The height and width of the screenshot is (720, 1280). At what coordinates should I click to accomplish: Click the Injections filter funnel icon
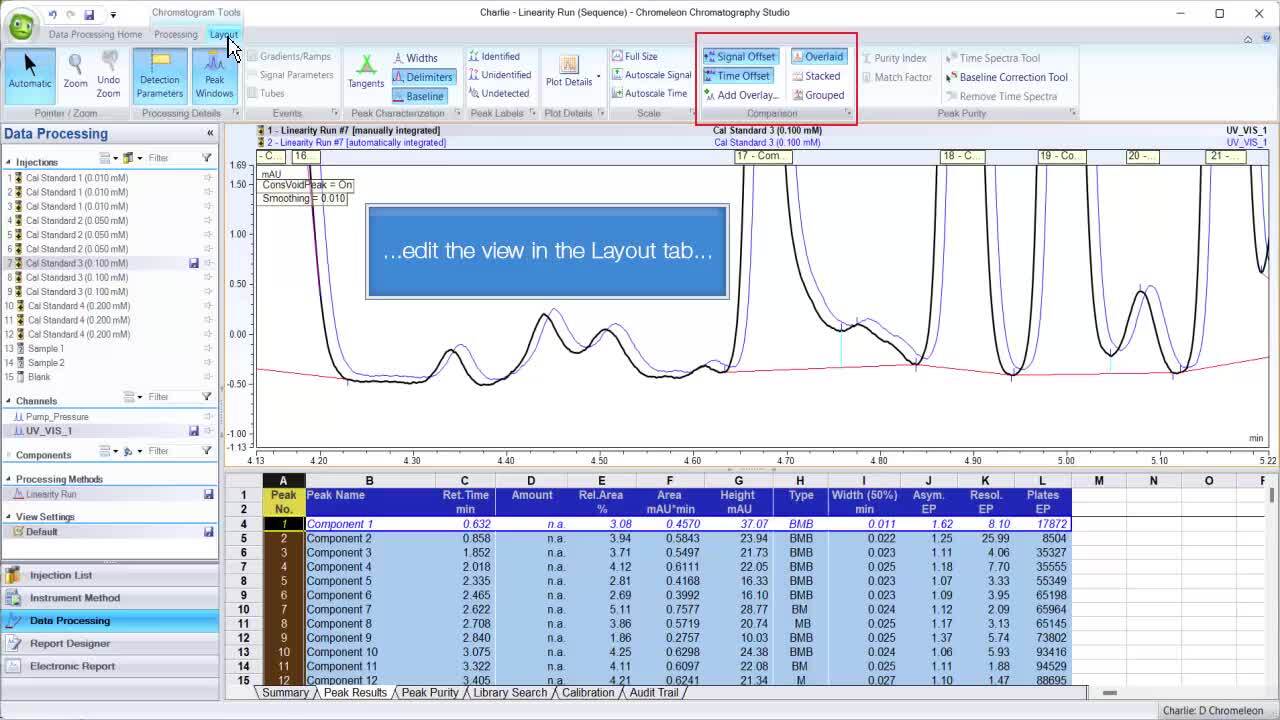pos(207,158)
